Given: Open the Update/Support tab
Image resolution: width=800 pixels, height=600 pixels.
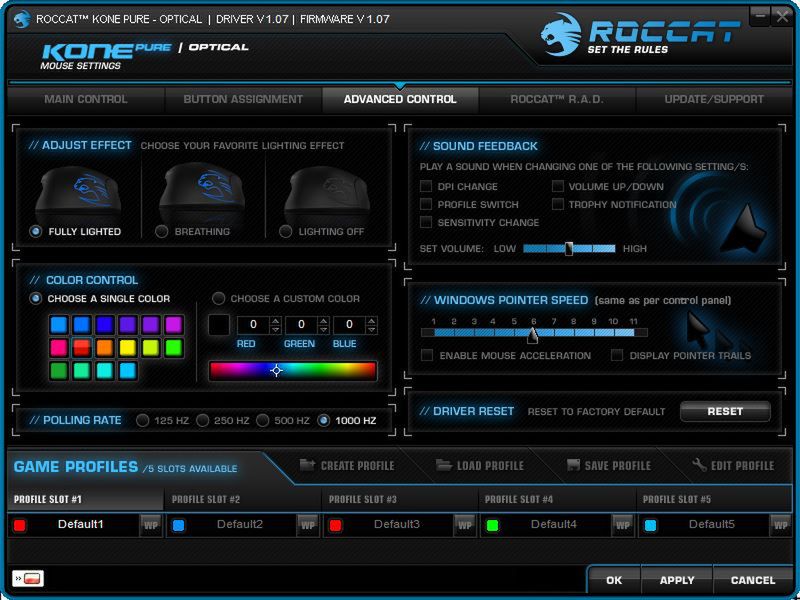Looking at the screenshot, I should [x=714, y=99].
